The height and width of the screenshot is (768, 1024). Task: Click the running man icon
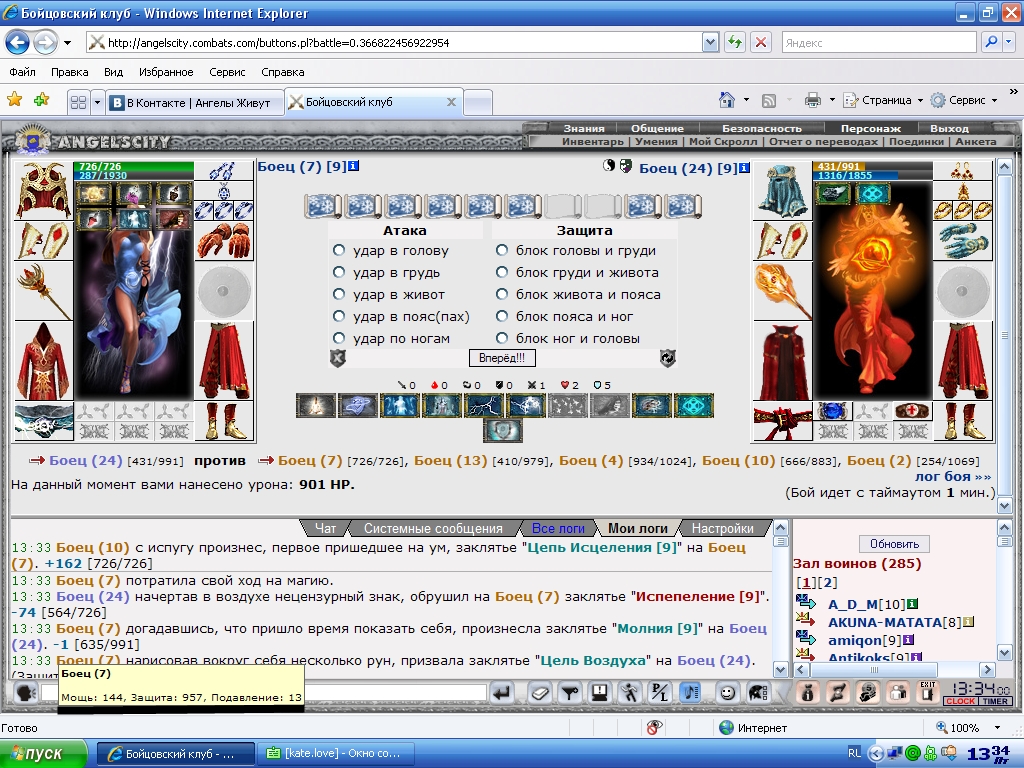[x=630, y=692]
